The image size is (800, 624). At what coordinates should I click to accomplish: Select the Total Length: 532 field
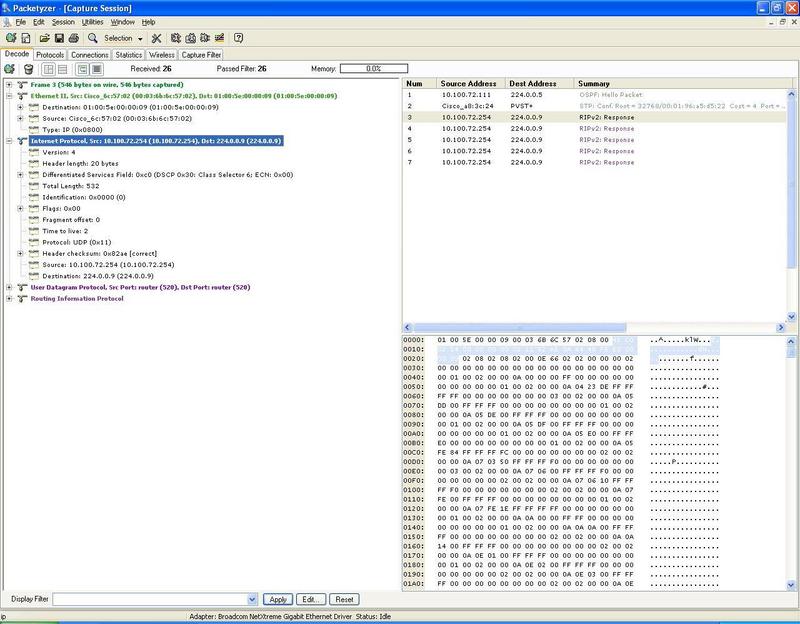71,186
